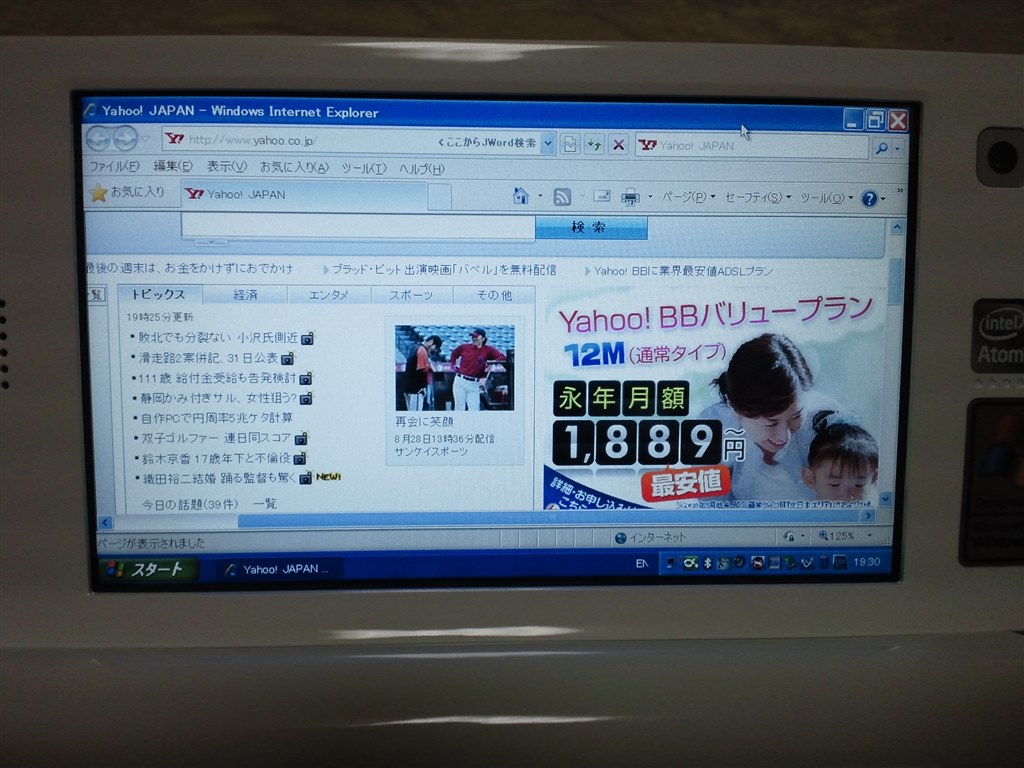
Task: Click the vertical scrollbar down arrow
Action: point(885,499)
